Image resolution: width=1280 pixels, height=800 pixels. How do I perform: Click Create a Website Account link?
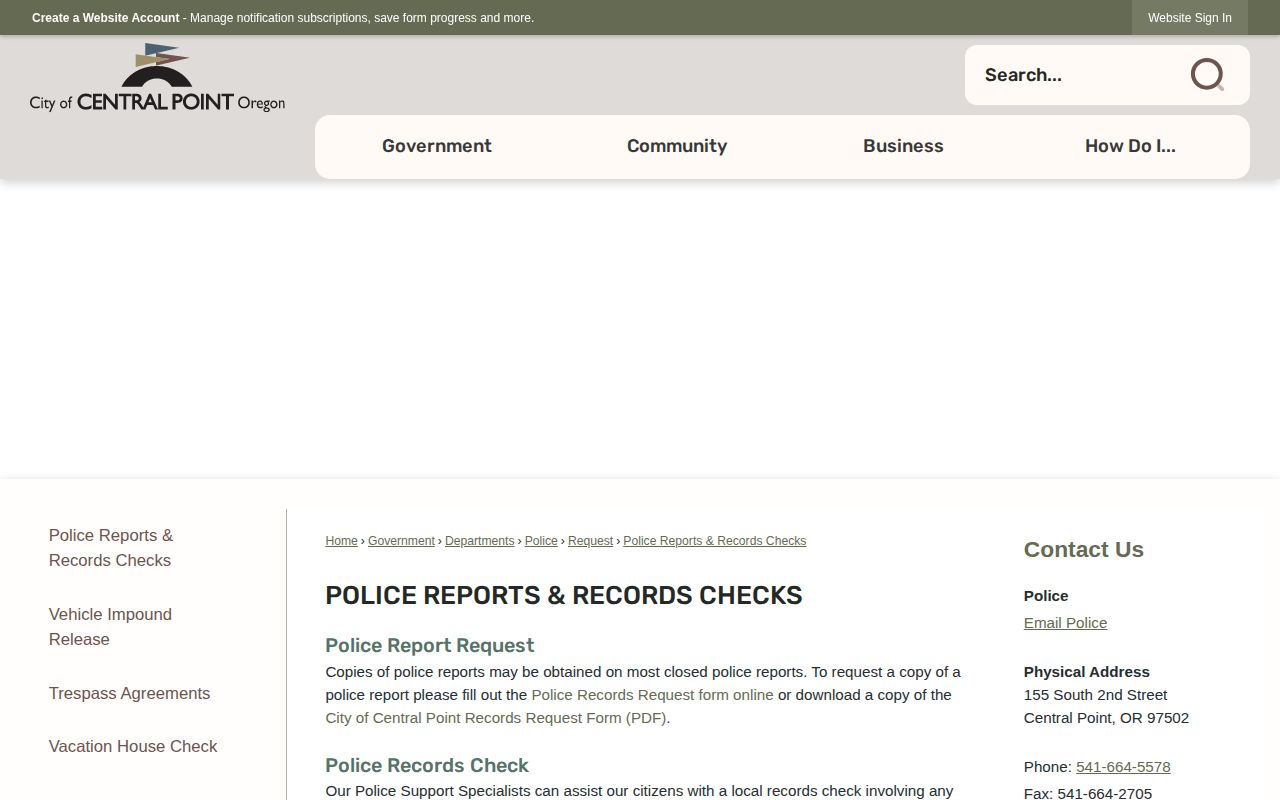[106, 18]
